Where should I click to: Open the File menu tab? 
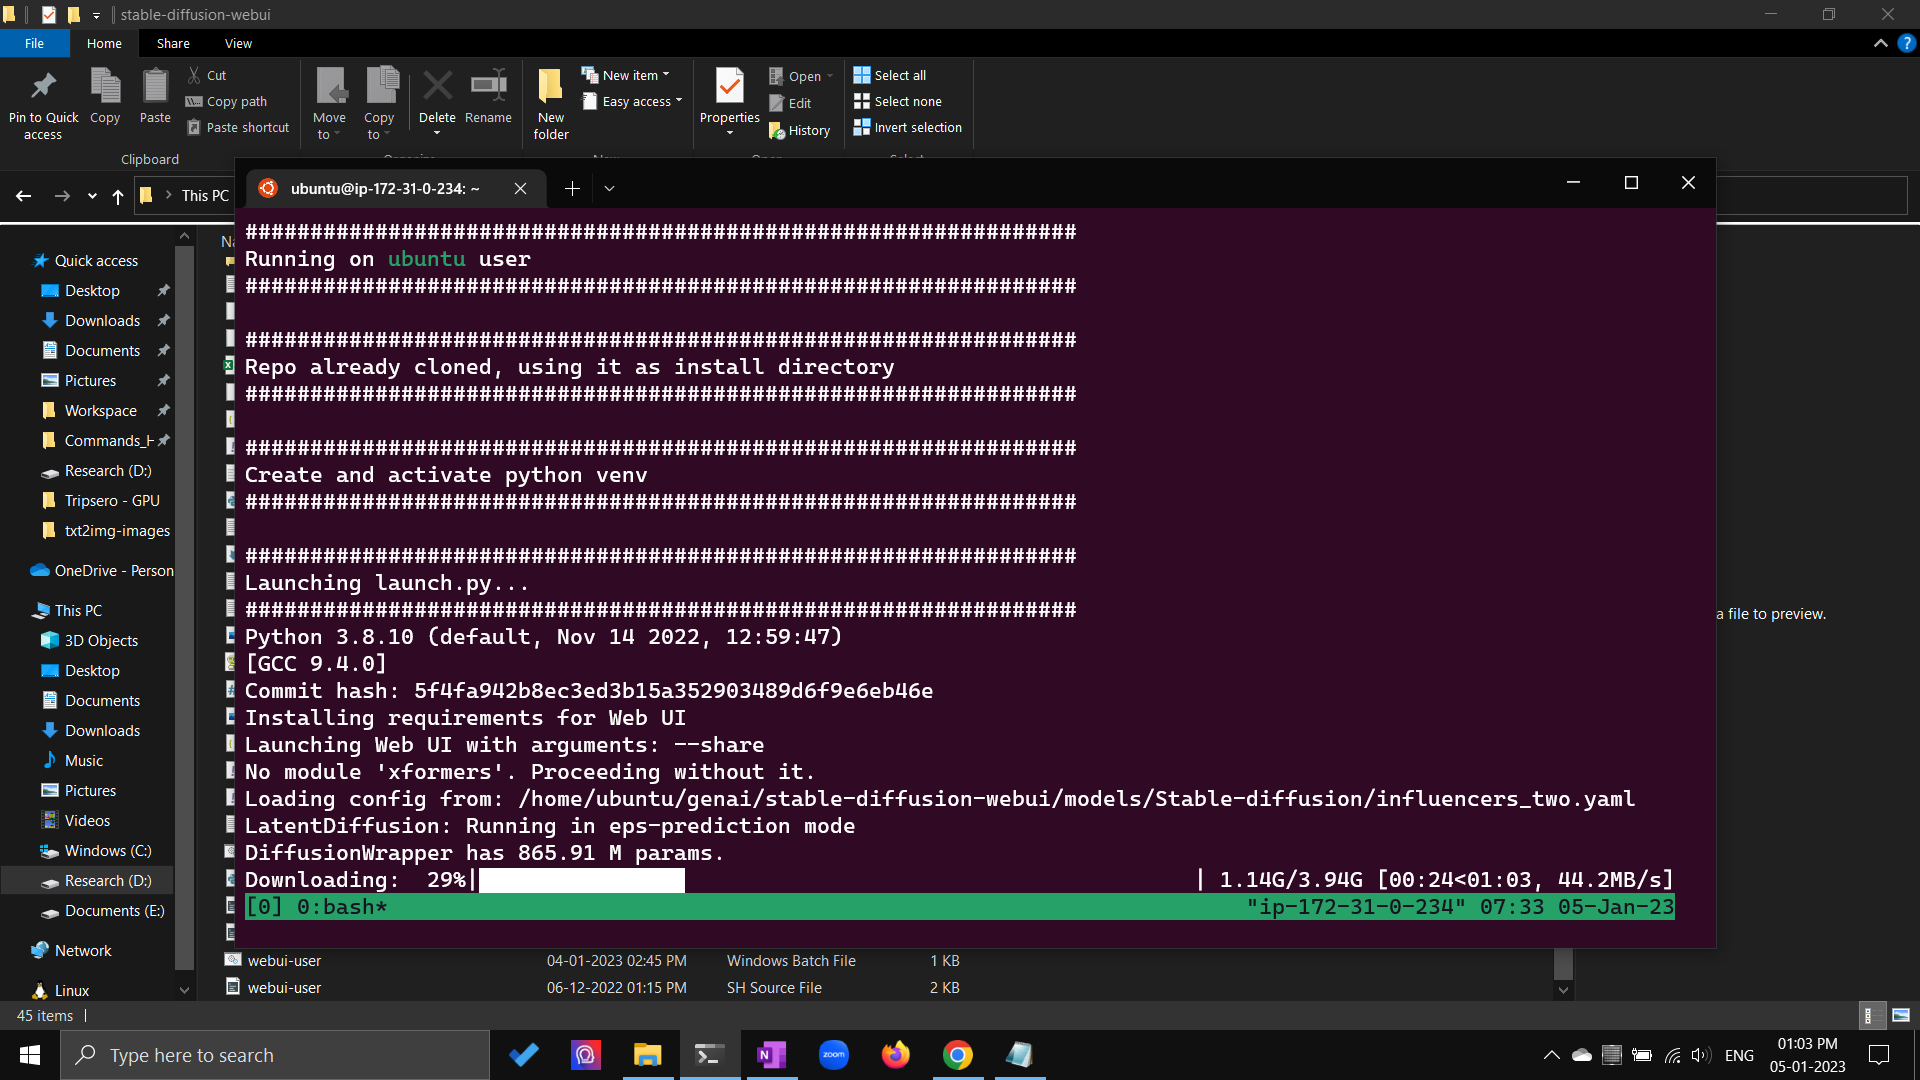34,43
